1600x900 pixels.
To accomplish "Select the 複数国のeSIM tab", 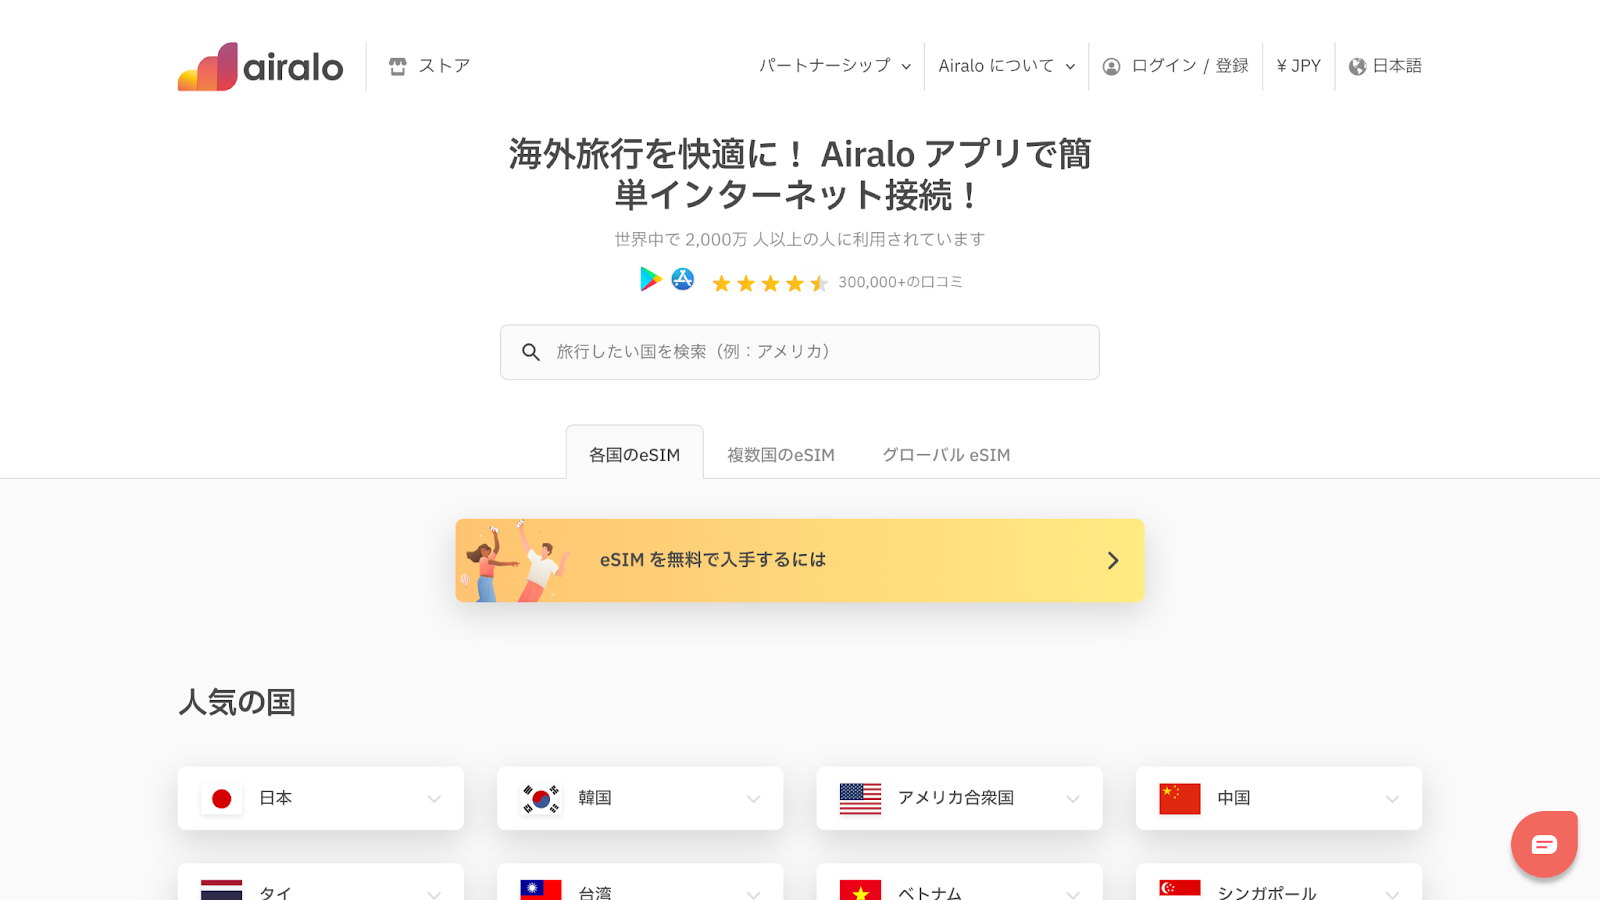I will [x=781, y=454].
